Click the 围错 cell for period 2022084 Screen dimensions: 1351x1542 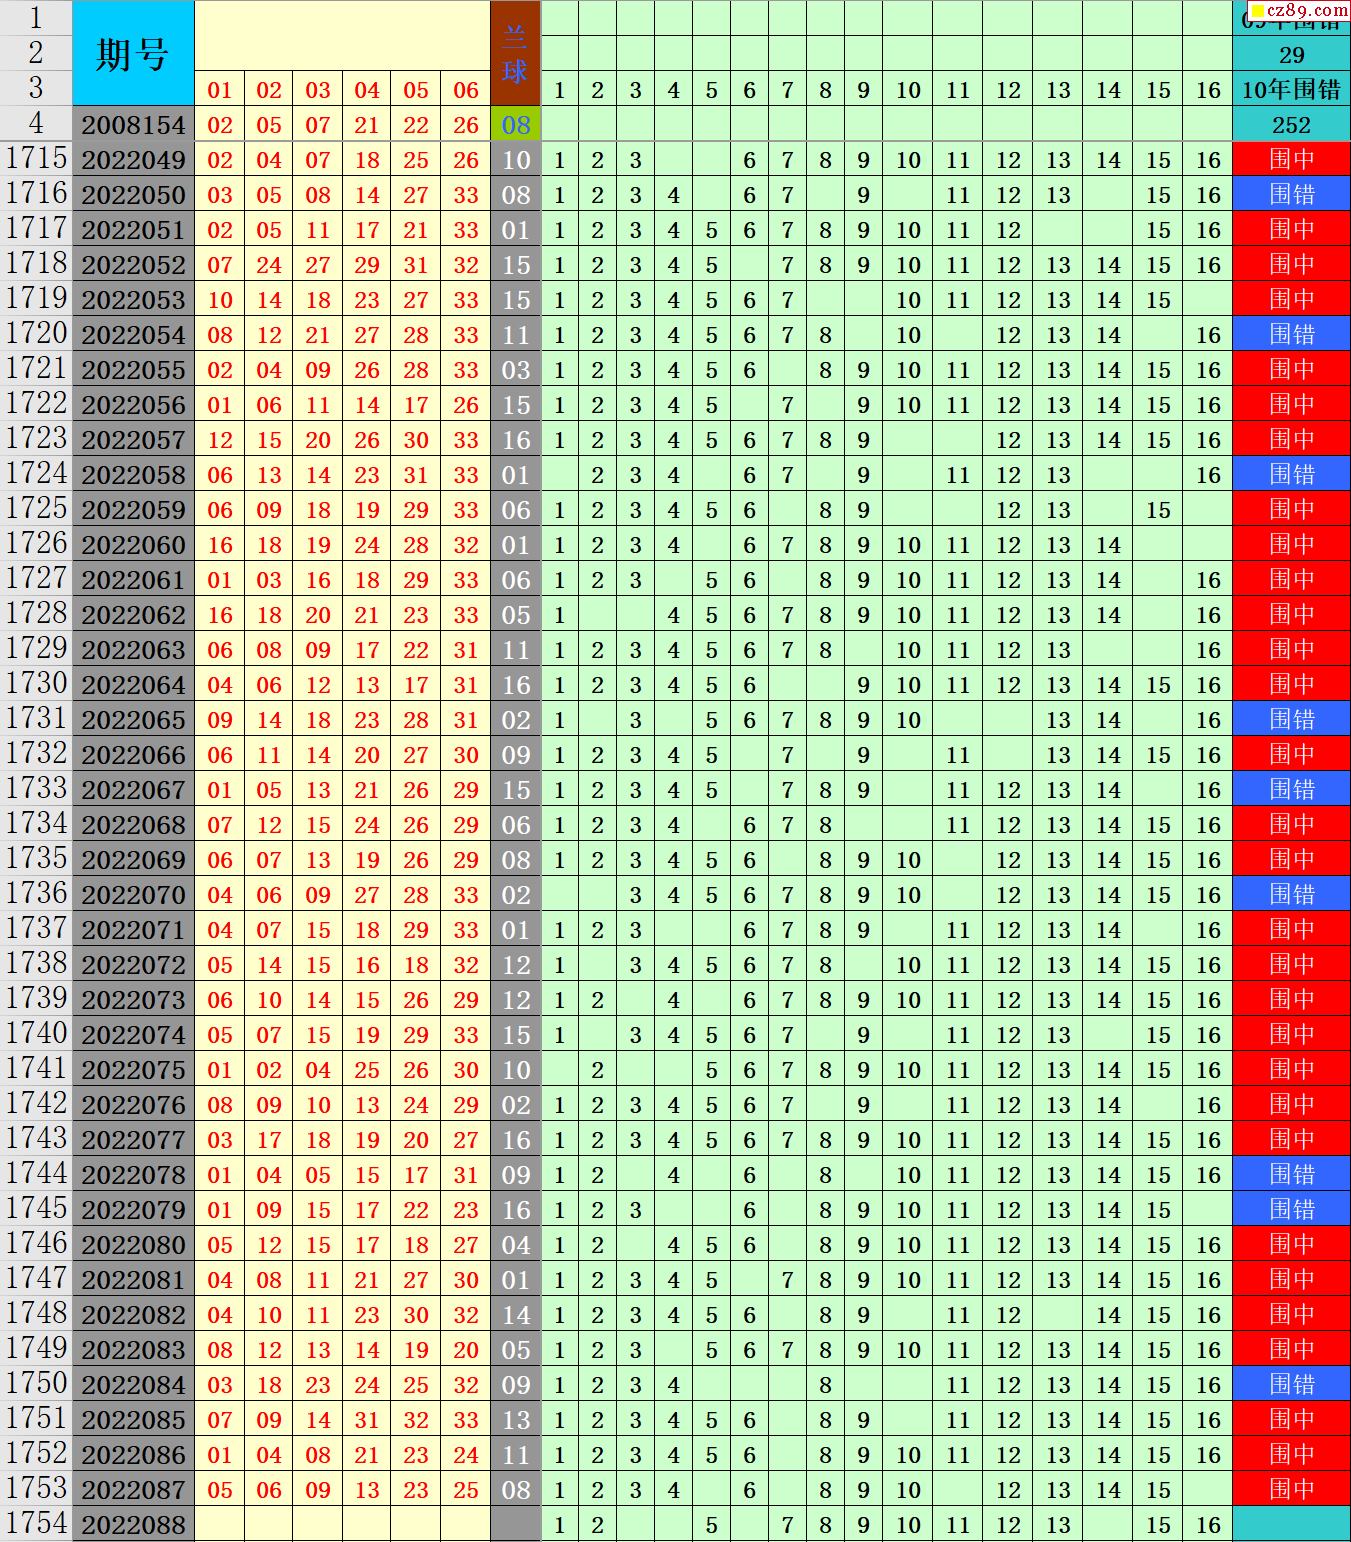(1291, 1385)
